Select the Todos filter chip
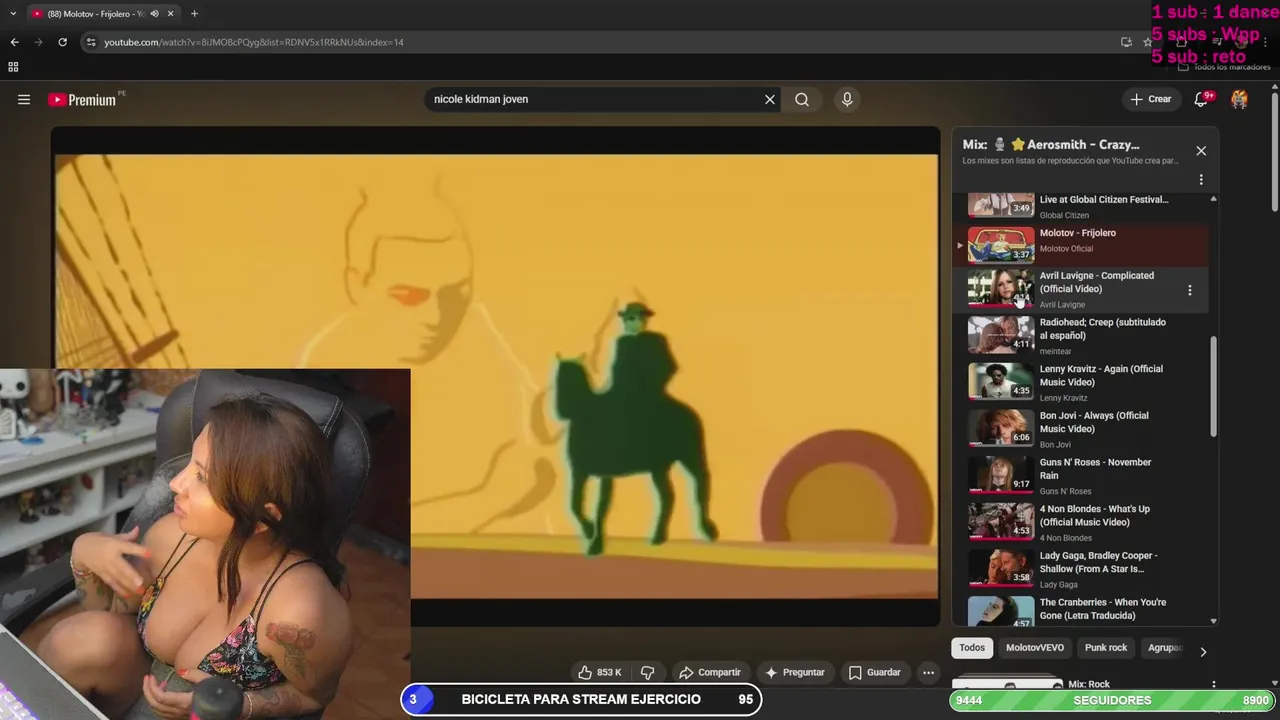This screenshot has width=1280, height=720. (x=972, y=648)
